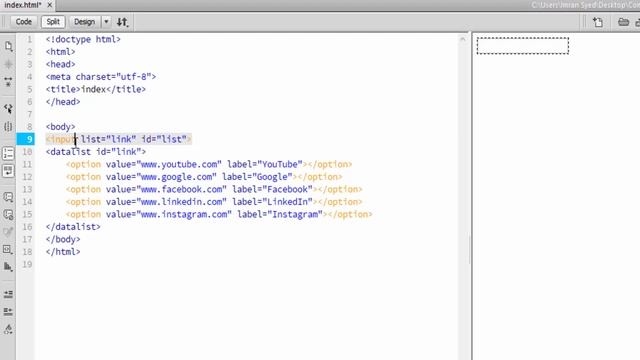
Task: Click the '<title>index</title>' line
Action: pyautogui.click(x=96, y=89)
